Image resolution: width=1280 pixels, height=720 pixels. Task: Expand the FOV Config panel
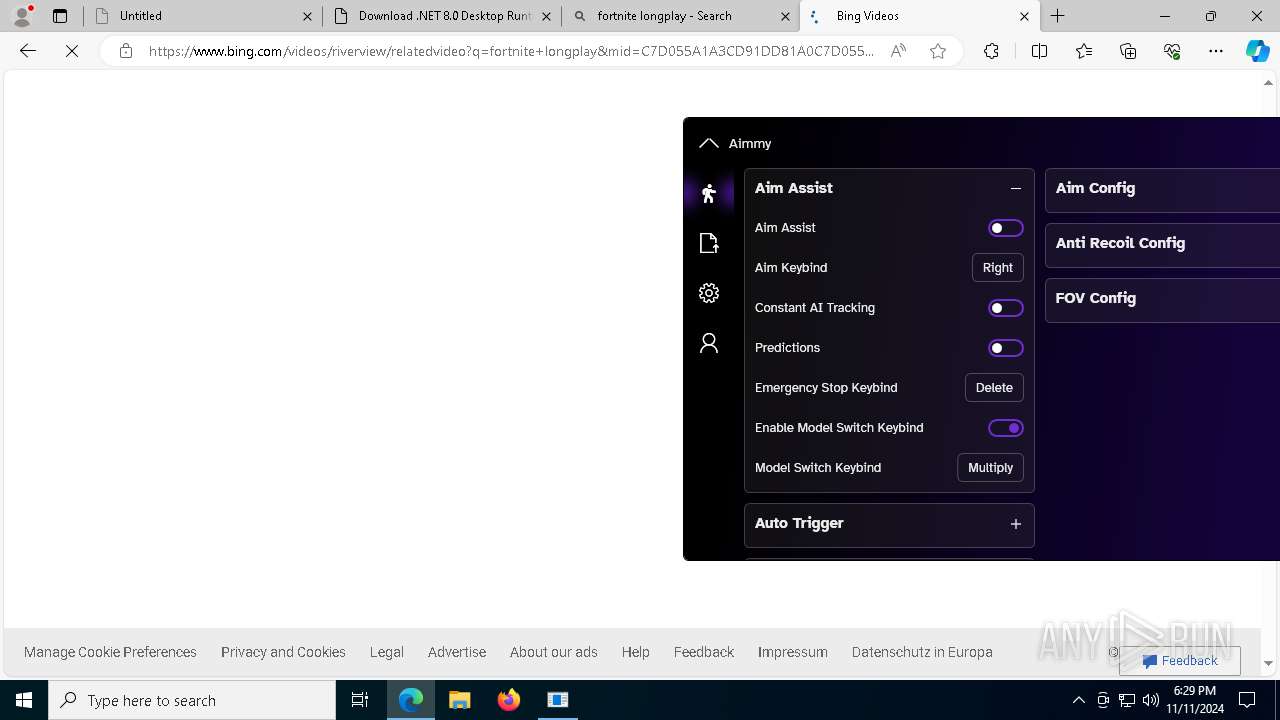[x=1162, y=298]
